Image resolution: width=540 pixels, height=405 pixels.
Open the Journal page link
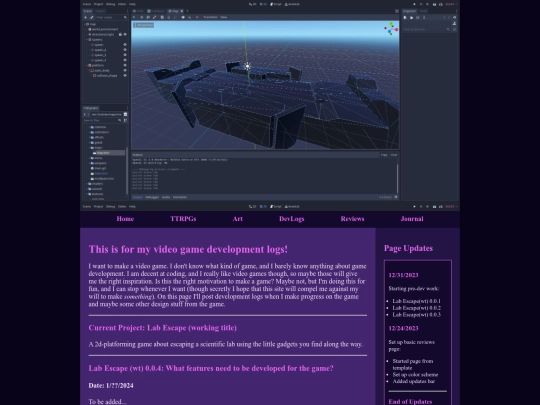[412, 219]
